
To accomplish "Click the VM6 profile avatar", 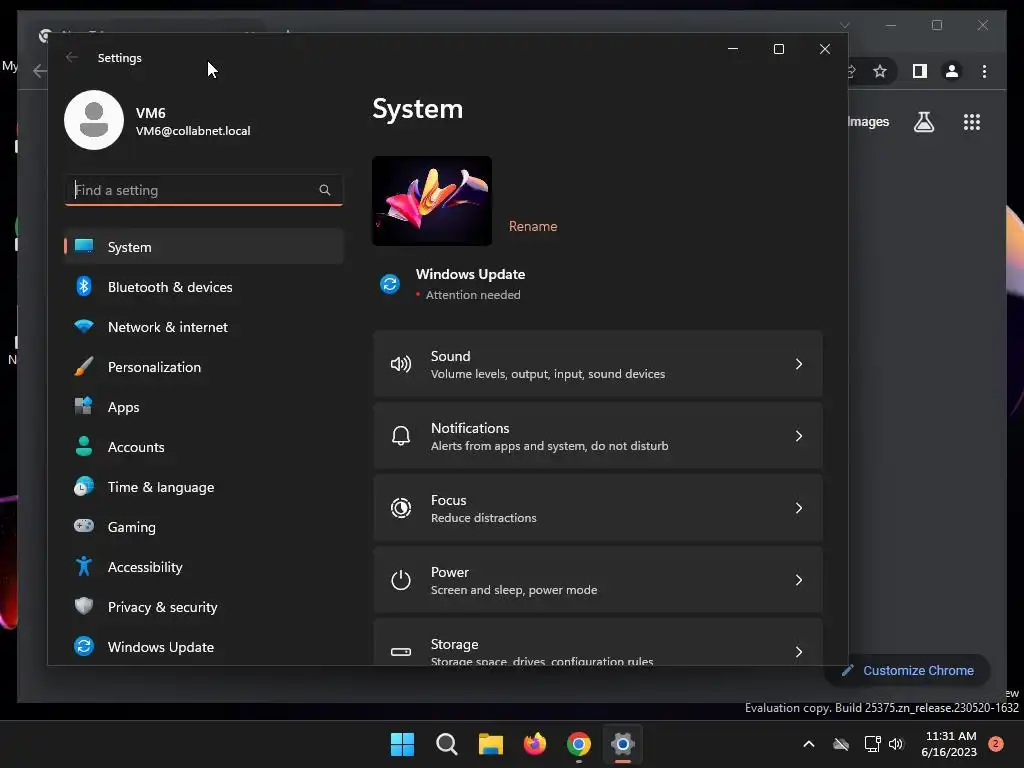I will coord(94,120).
